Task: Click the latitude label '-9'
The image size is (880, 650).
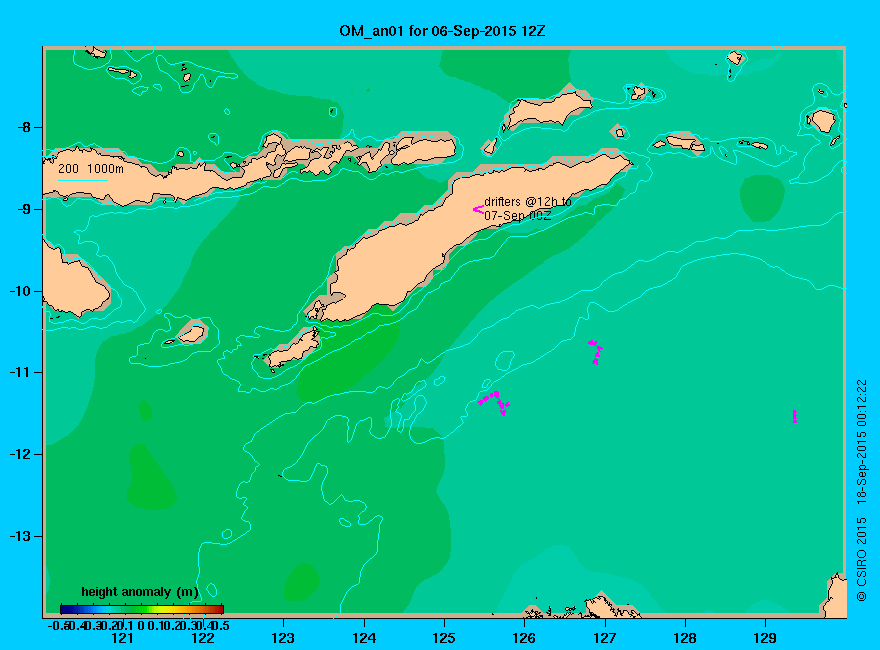Action: point(24,209)
